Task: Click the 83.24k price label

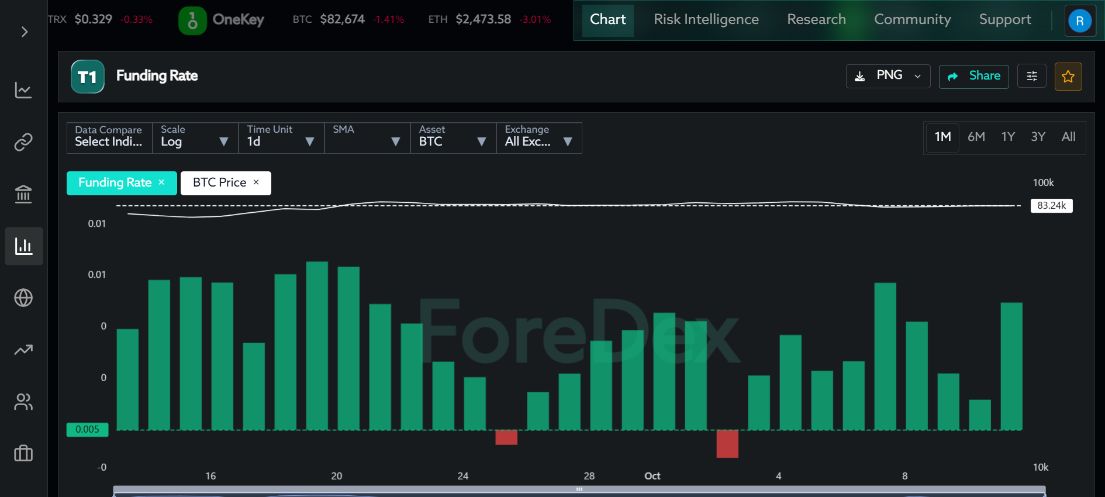Action: (x=1051, y=206)
